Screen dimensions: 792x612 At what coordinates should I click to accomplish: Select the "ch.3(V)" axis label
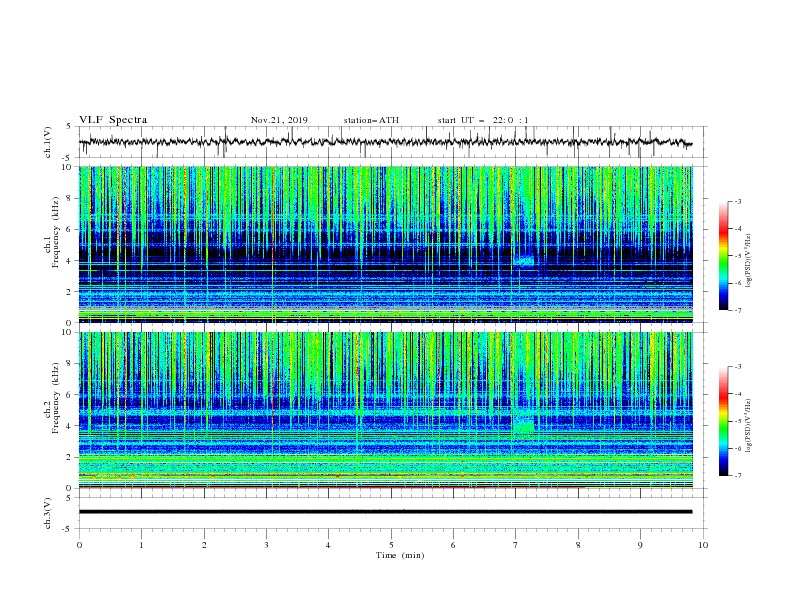pos(48,513)
